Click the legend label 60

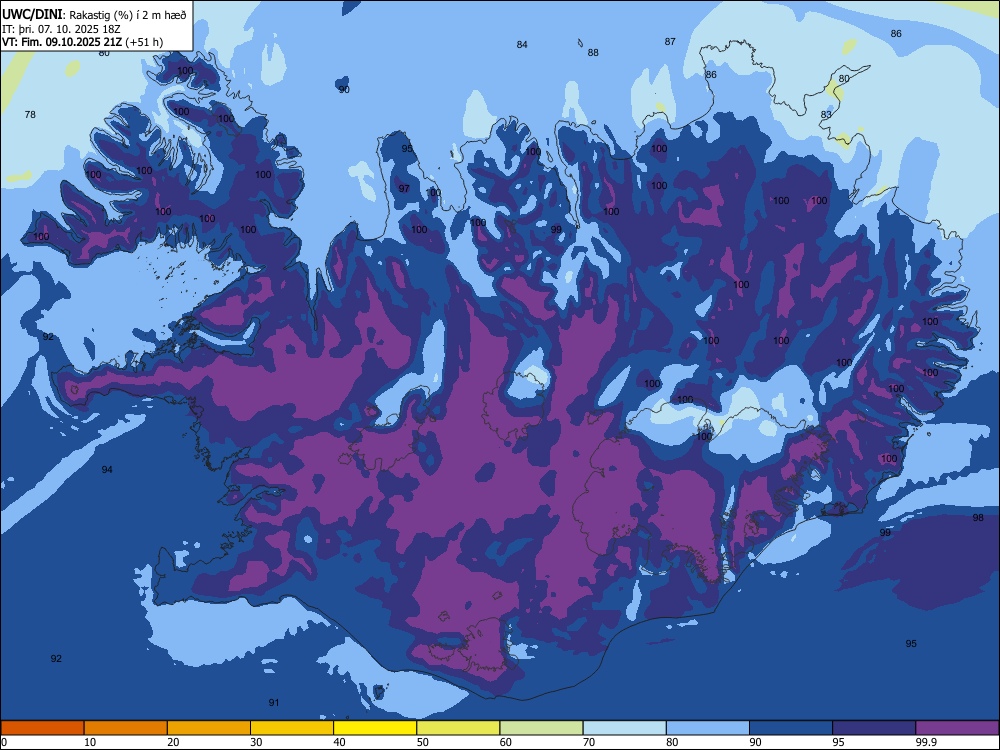506,742
